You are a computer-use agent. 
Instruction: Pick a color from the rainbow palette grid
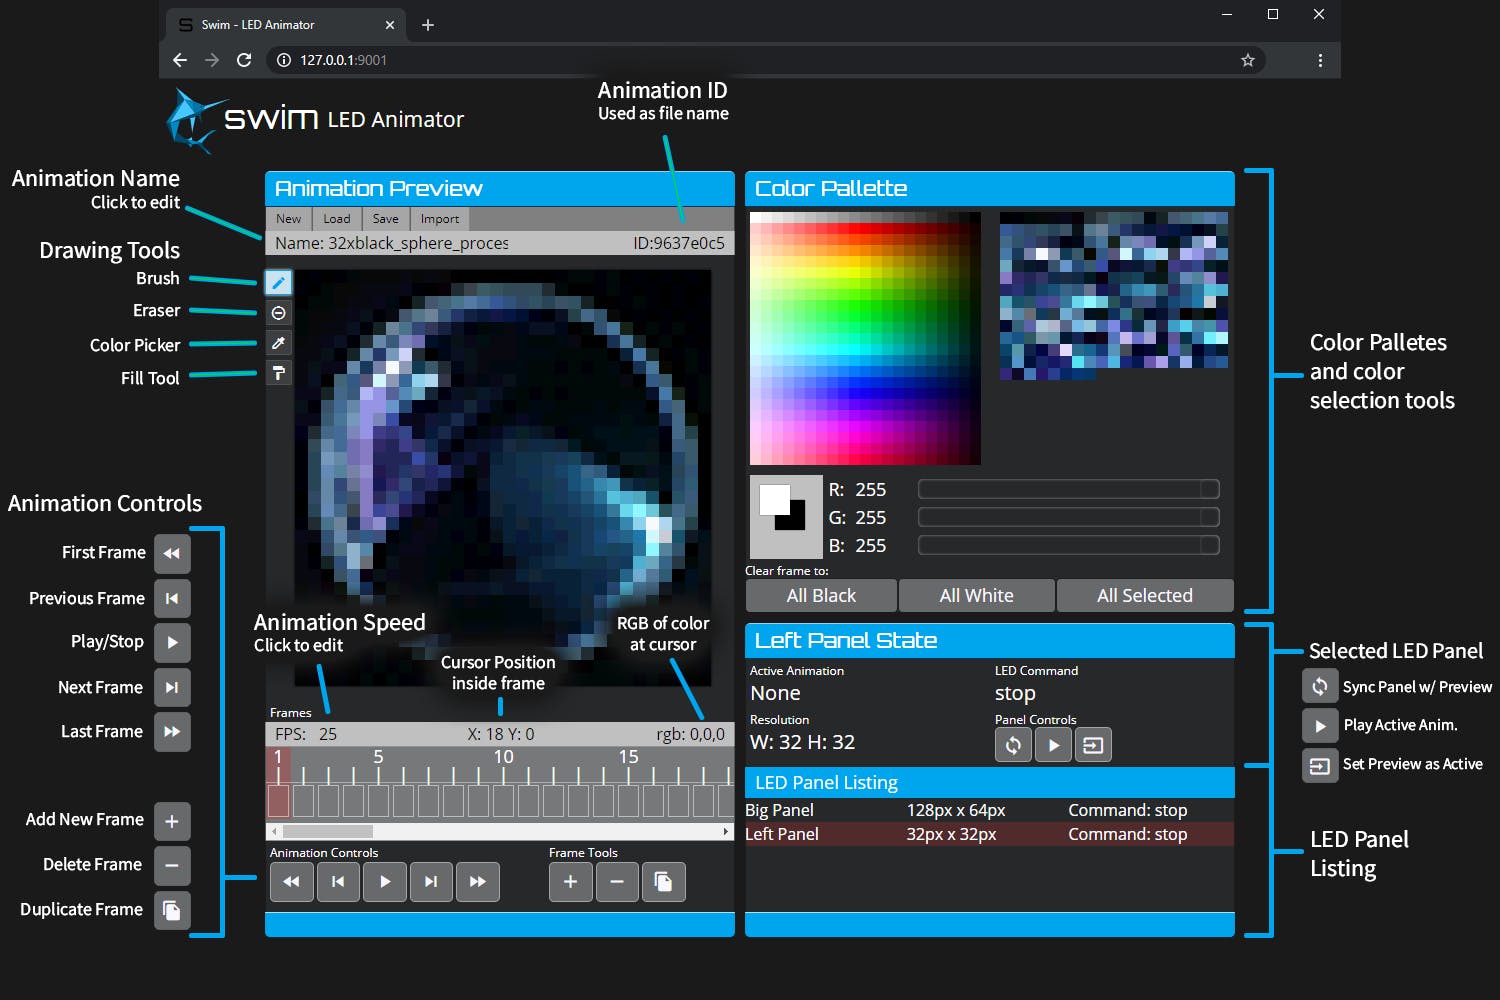[x=865, y=338]
